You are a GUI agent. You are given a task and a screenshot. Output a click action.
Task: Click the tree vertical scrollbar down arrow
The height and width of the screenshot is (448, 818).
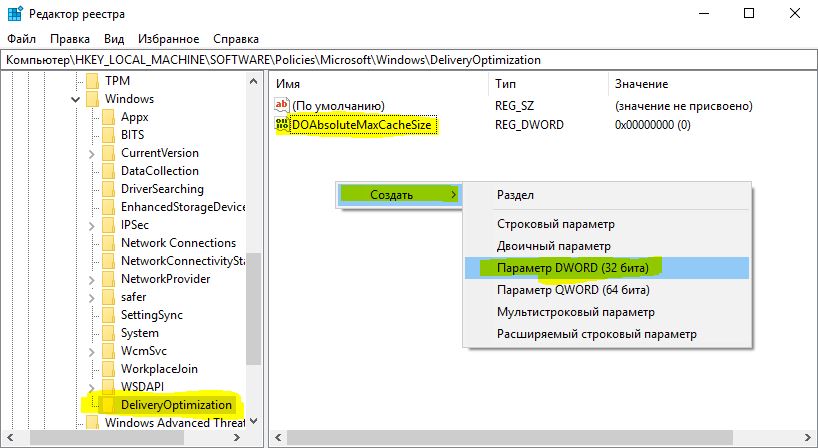[x=254, y=421]
